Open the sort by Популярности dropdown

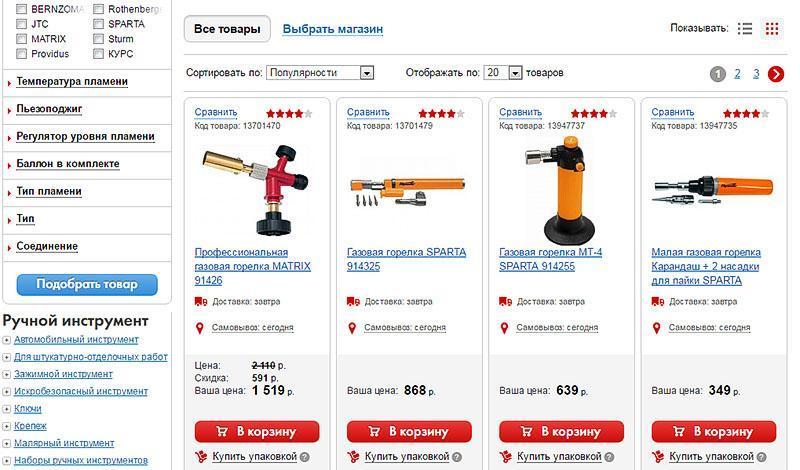pos(320,73)
